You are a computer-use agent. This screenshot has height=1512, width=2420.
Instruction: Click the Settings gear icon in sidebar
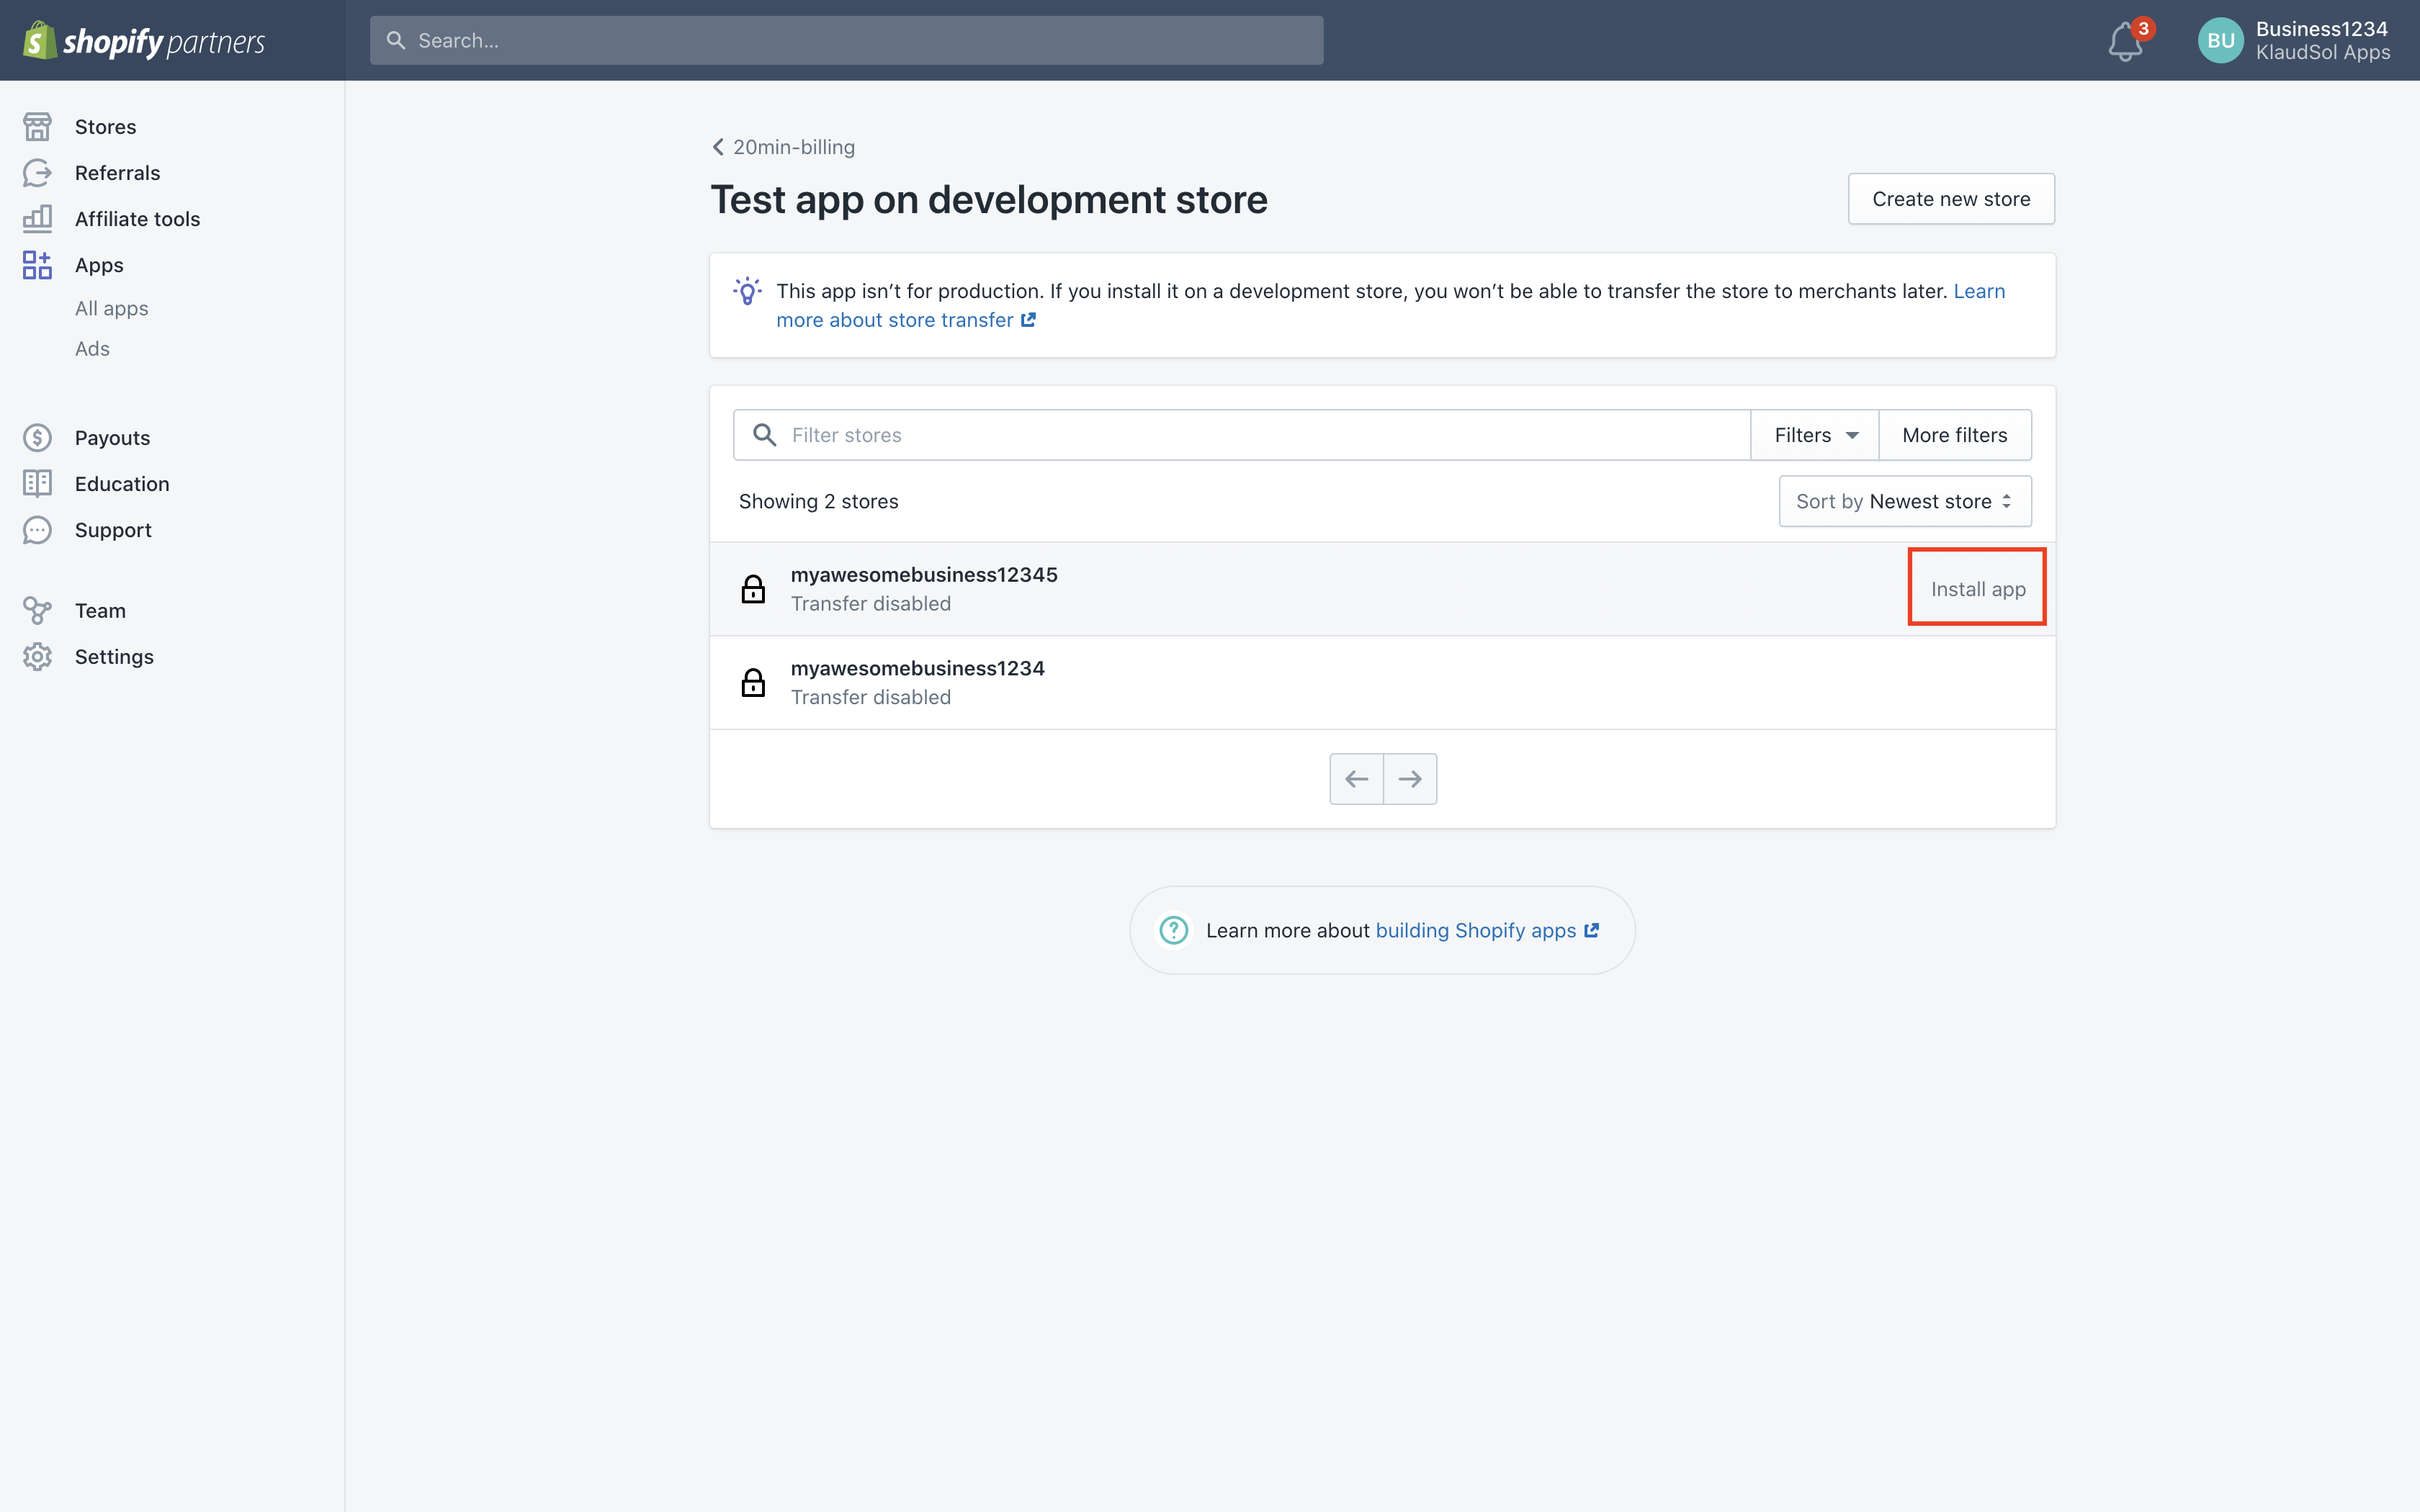tap(37, 657)
